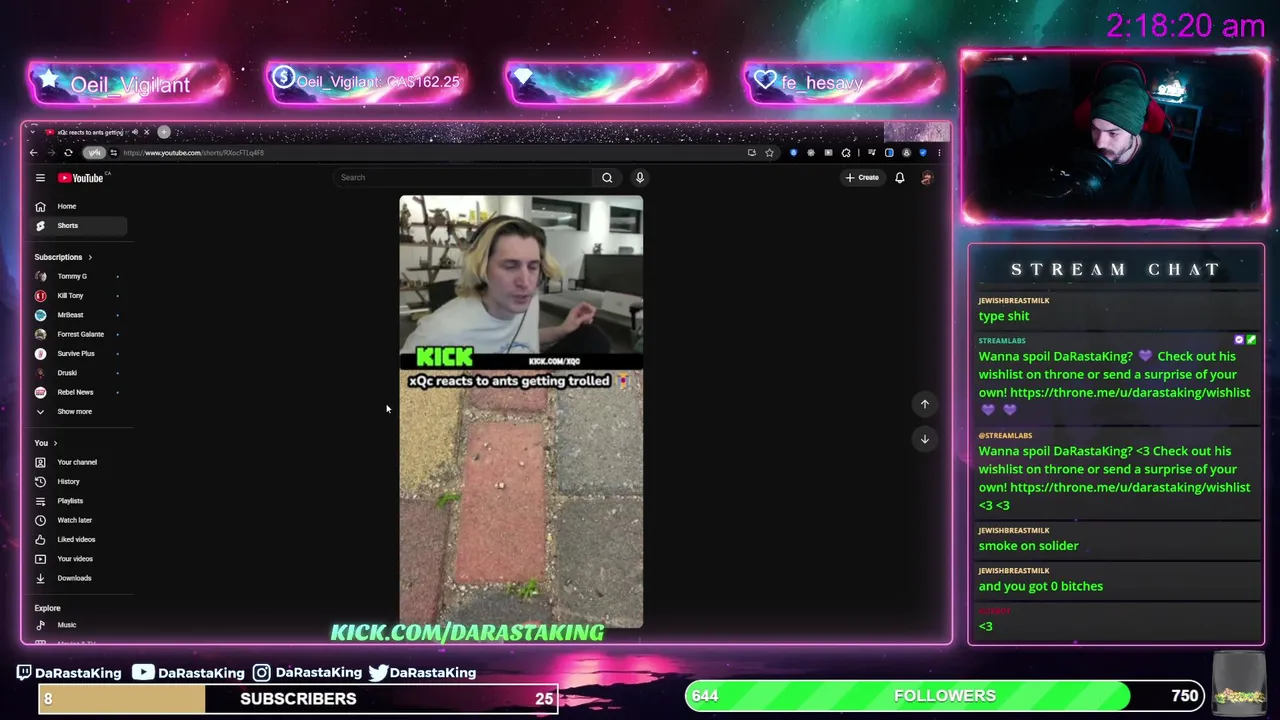Click the YouTube DaRastaKing handle
Image resolution: width=1280 pixels, height=720 pixels.
tap(189, 673)
